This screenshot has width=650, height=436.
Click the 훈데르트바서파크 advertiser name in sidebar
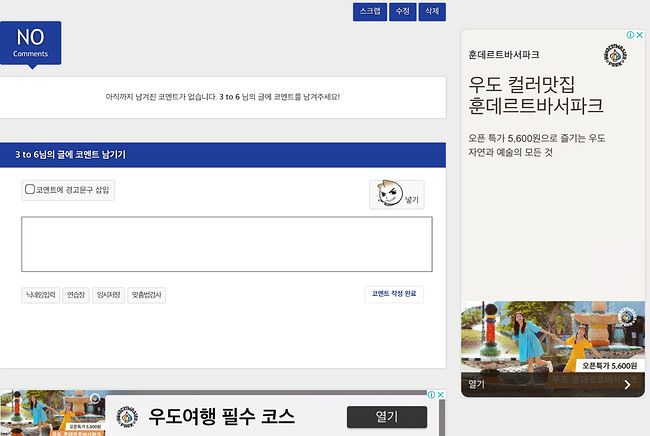(x=504, y=55)
